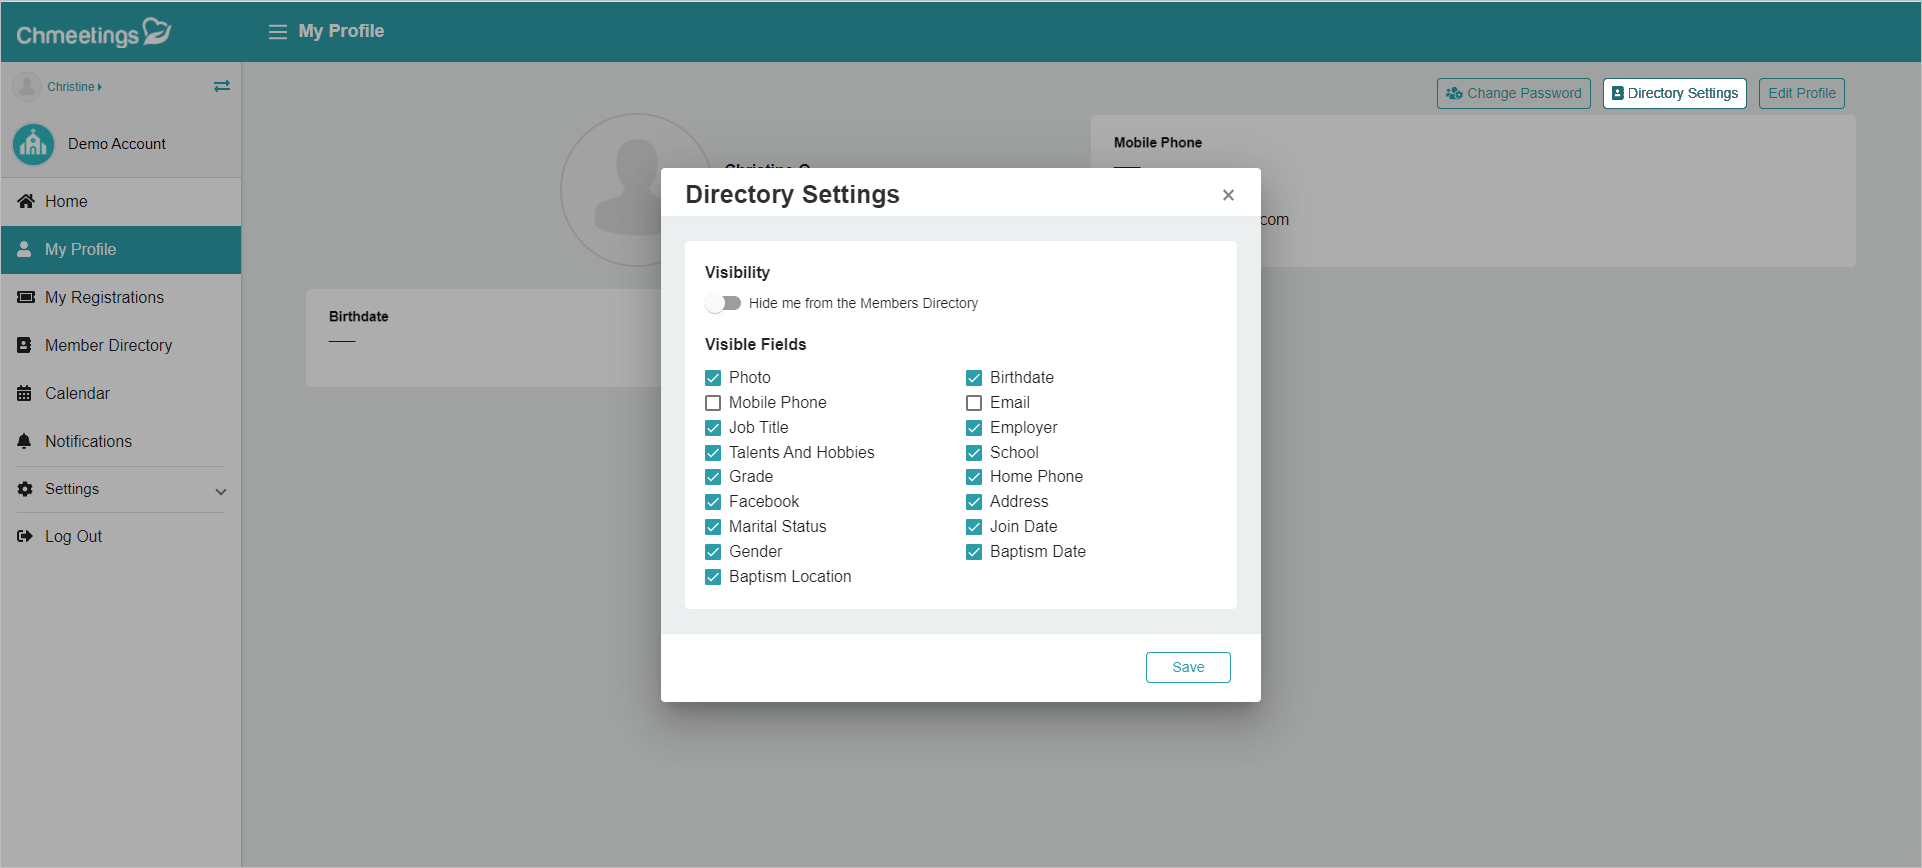Uncheck the Facebook checkbox

[713, 502]
